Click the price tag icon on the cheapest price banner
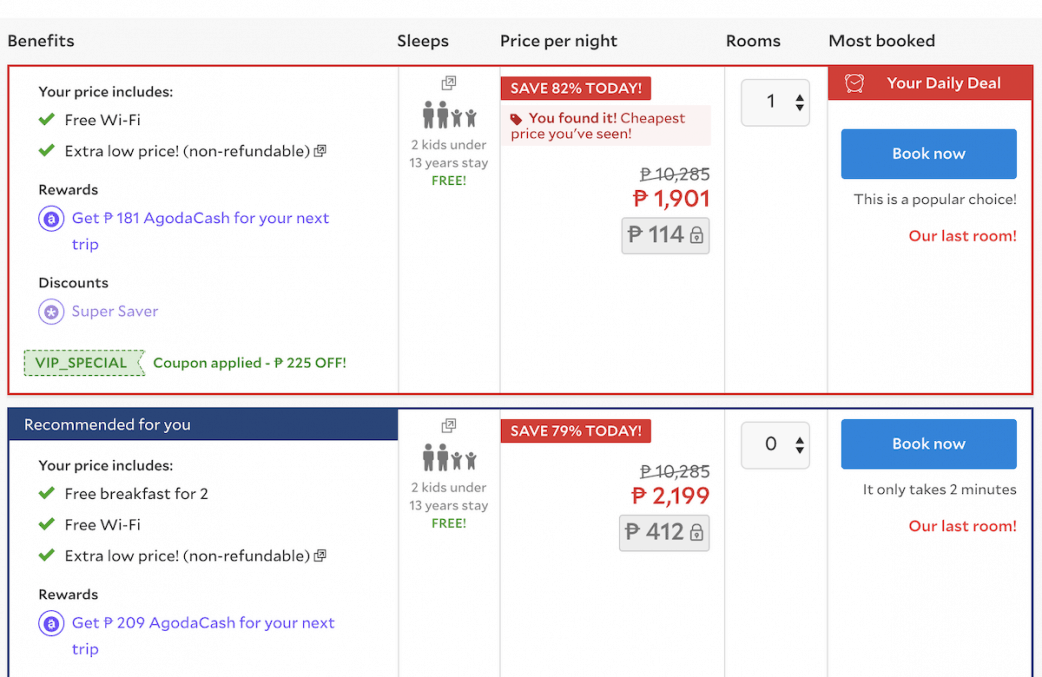This screenshot has height=677, width=1042. [x=516, y=120]
